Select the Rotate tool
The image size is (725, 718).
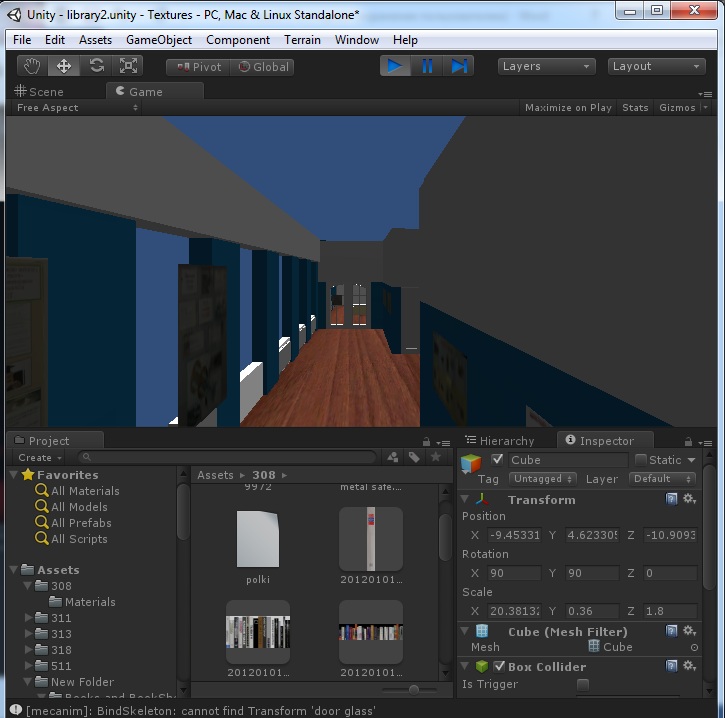[x=97, y=66]
